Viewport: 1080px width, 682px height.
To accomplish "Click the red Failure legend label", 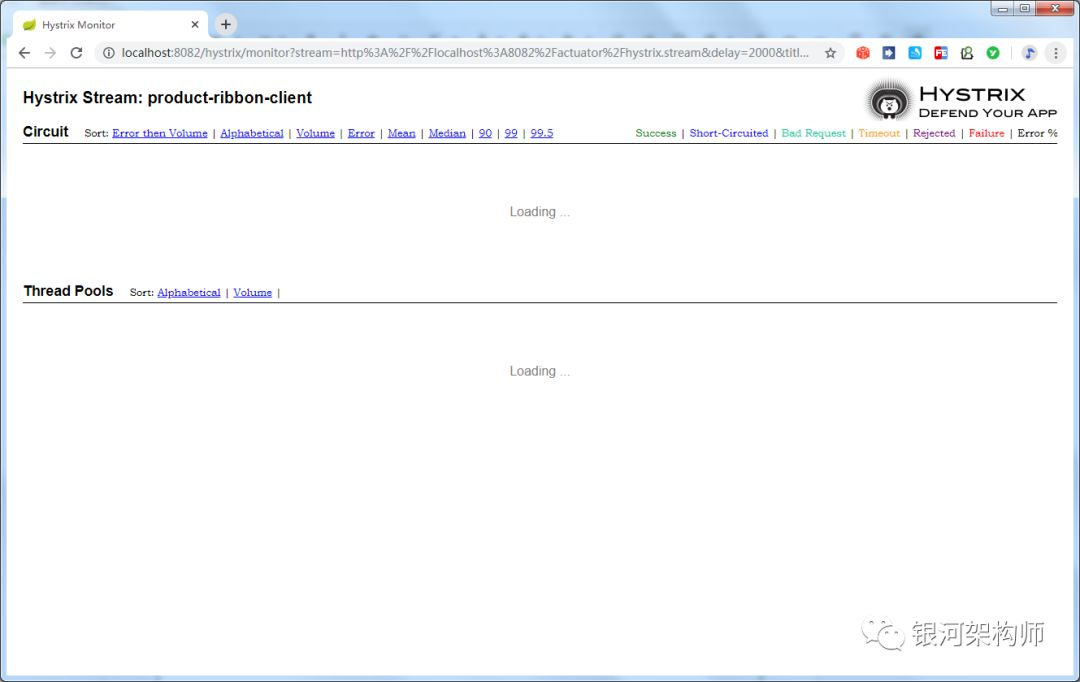I will [986, 134].
